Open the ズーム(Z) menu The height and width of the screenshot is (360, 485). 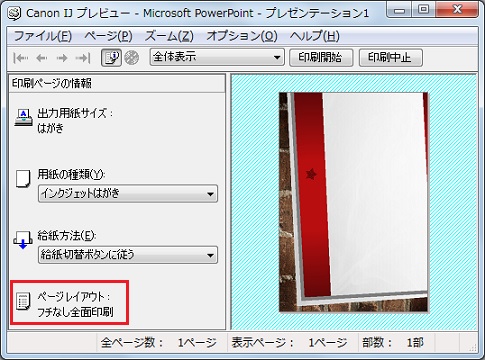169,36
